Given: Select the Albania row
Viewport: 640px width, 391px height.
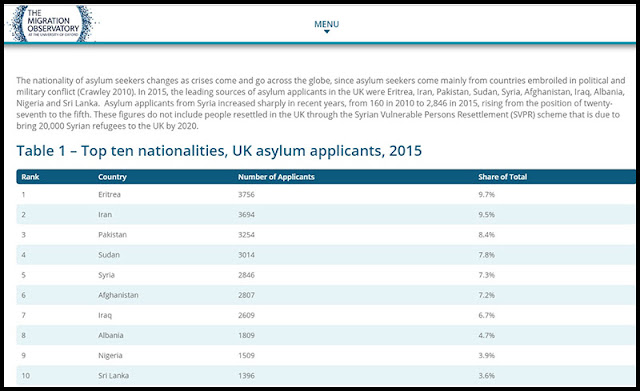Looking at the screenshot, I should [x=326, y=335].
